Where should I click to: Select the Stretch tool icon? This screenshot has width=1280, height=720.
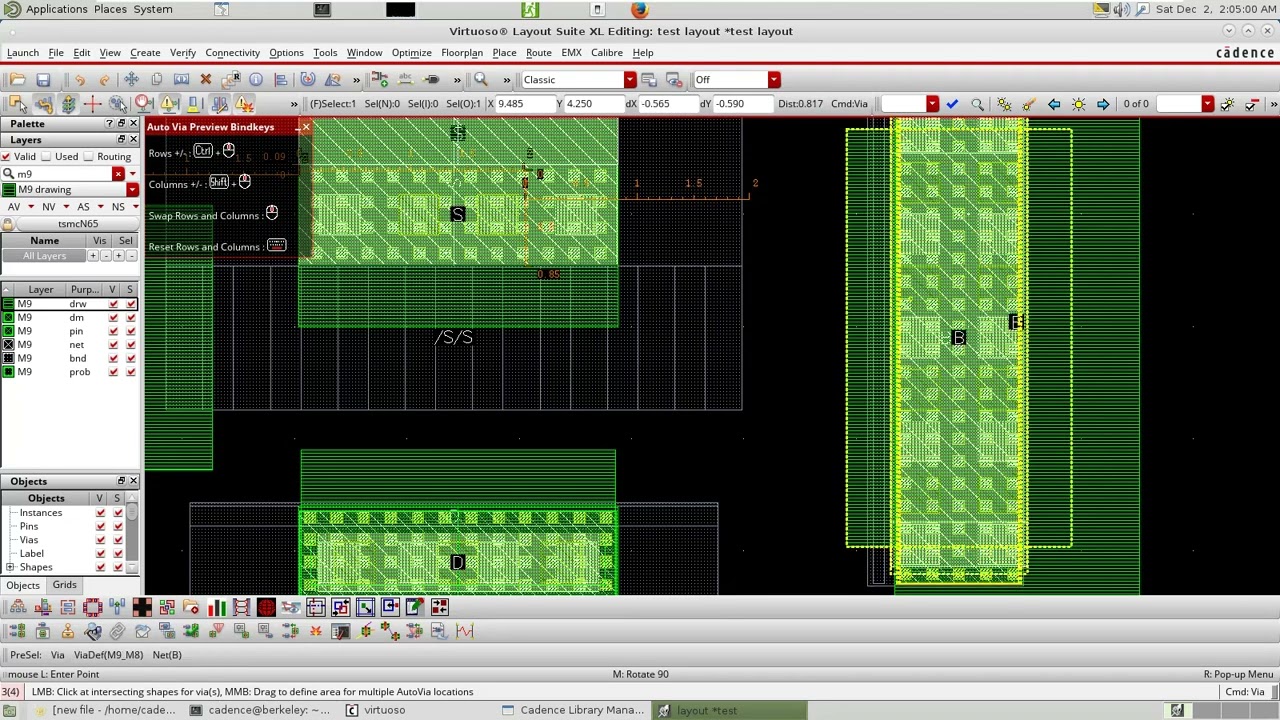(181, 80)
